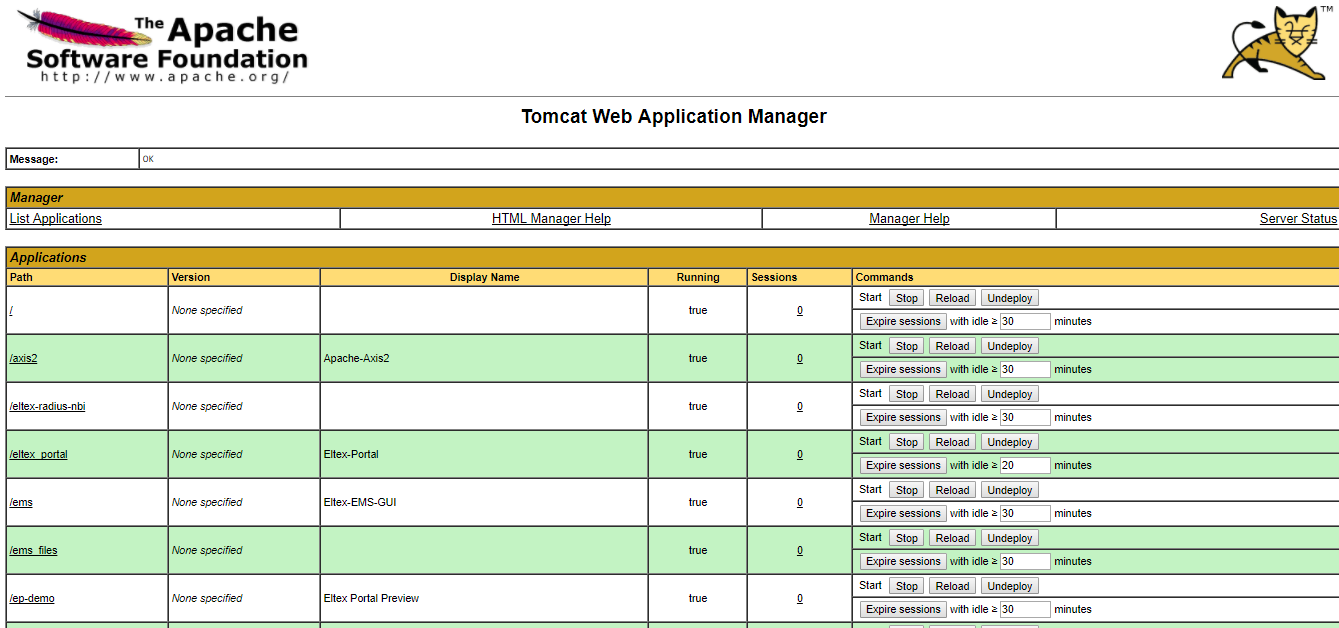1339x628 pixels.
Task: Expire sessions for /ems_files application
Action: pyautogui.click(x=903, y=561)
